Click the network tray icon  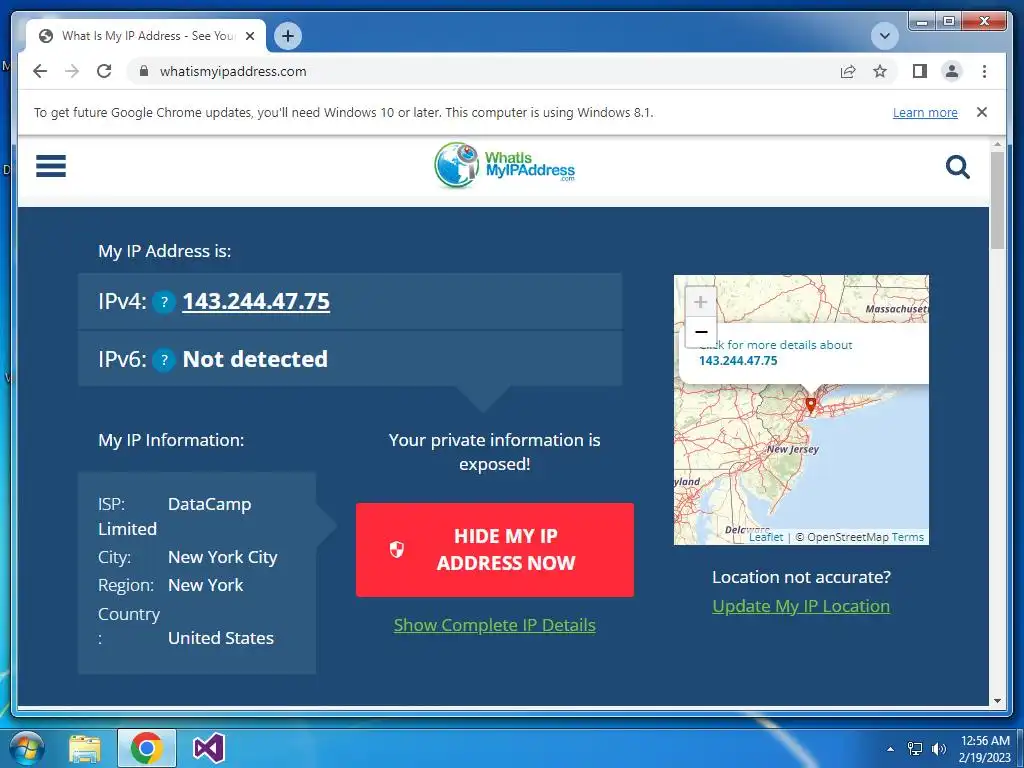915,749
